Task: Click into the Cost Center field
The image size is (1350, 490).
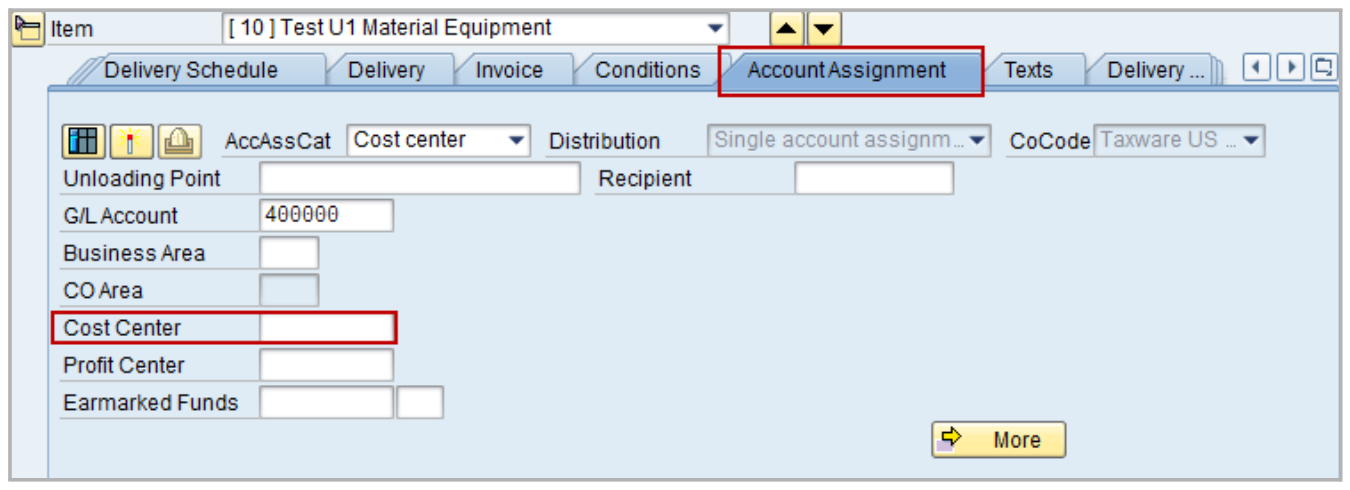Action: point(327,328)
